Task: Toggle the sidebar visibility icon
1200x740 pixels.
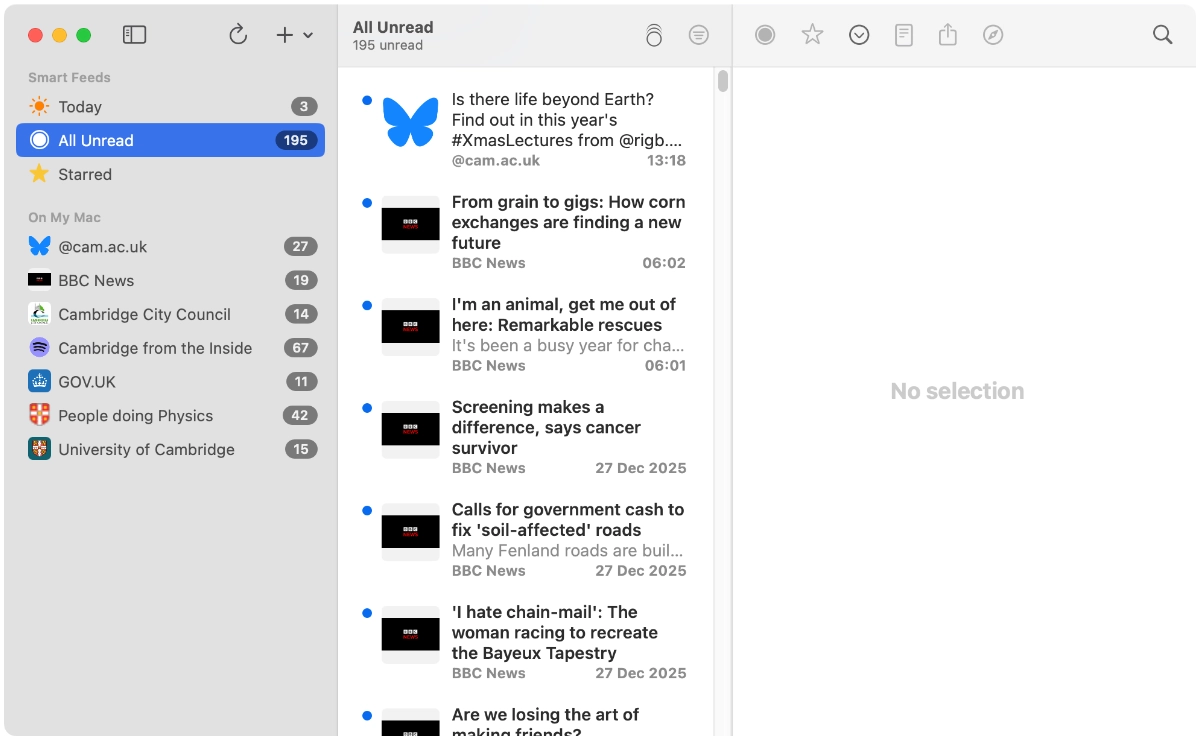Action: click(134, 34)
